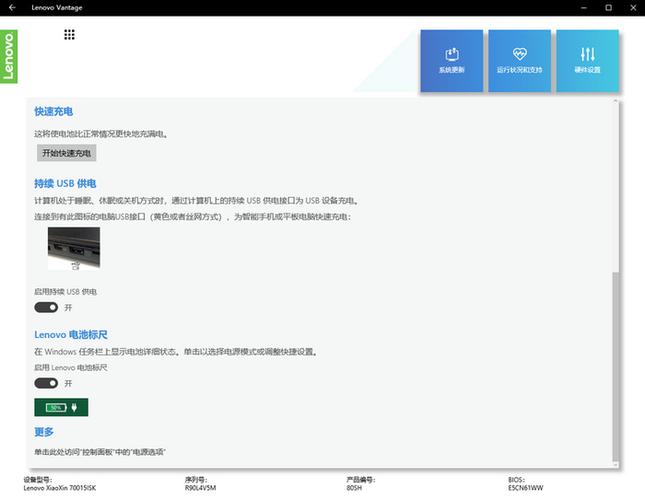
Task: Click the USB port photo thumbnail
Action: pos(74,248)
